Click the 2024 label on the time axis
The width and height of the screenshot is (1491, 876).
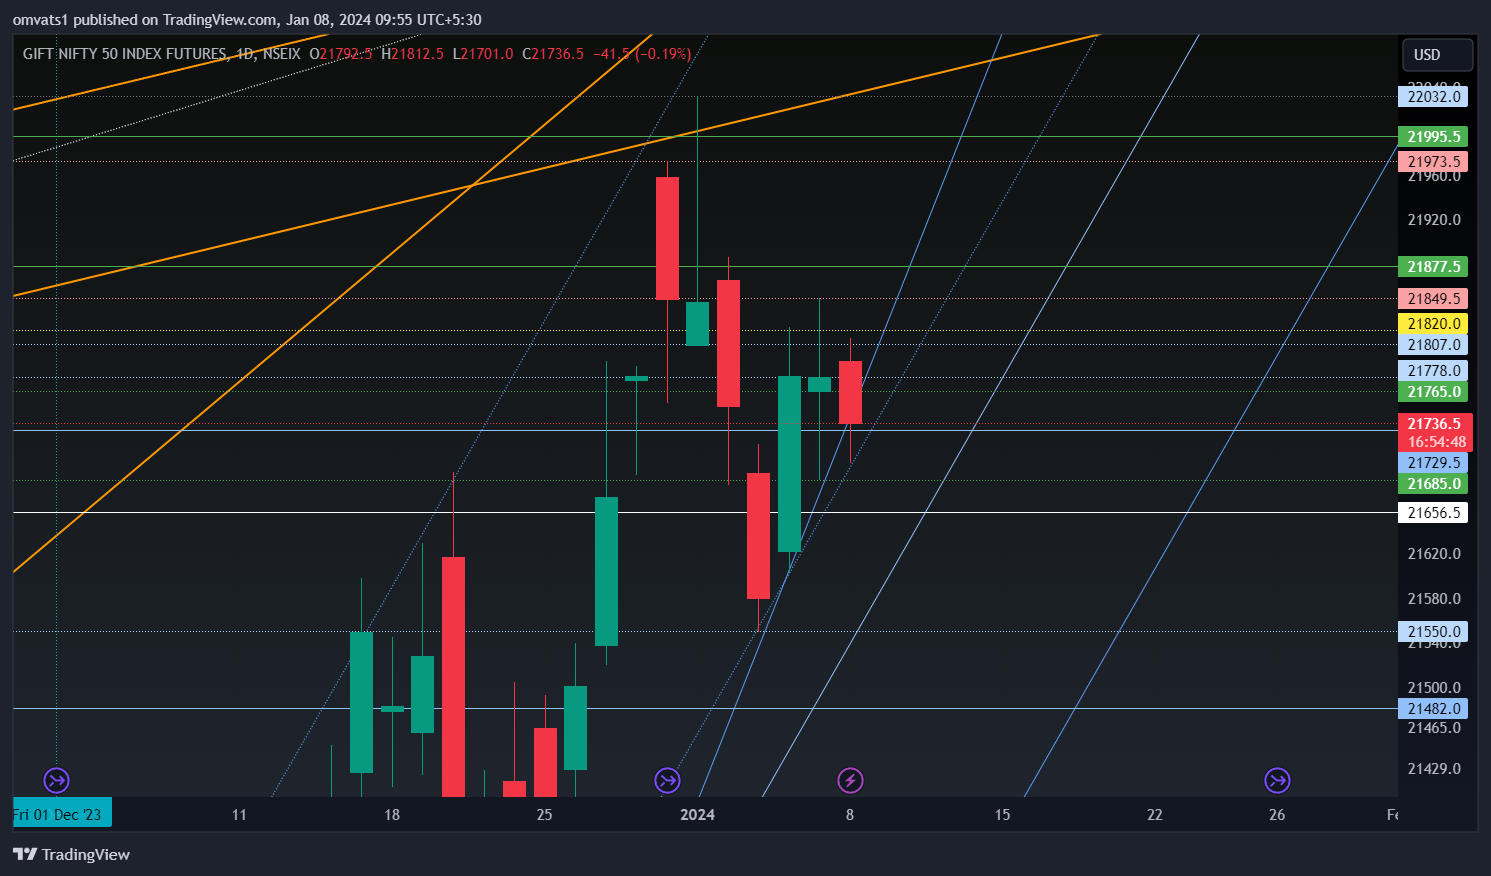pyautogui.click(x=697, y=815)
